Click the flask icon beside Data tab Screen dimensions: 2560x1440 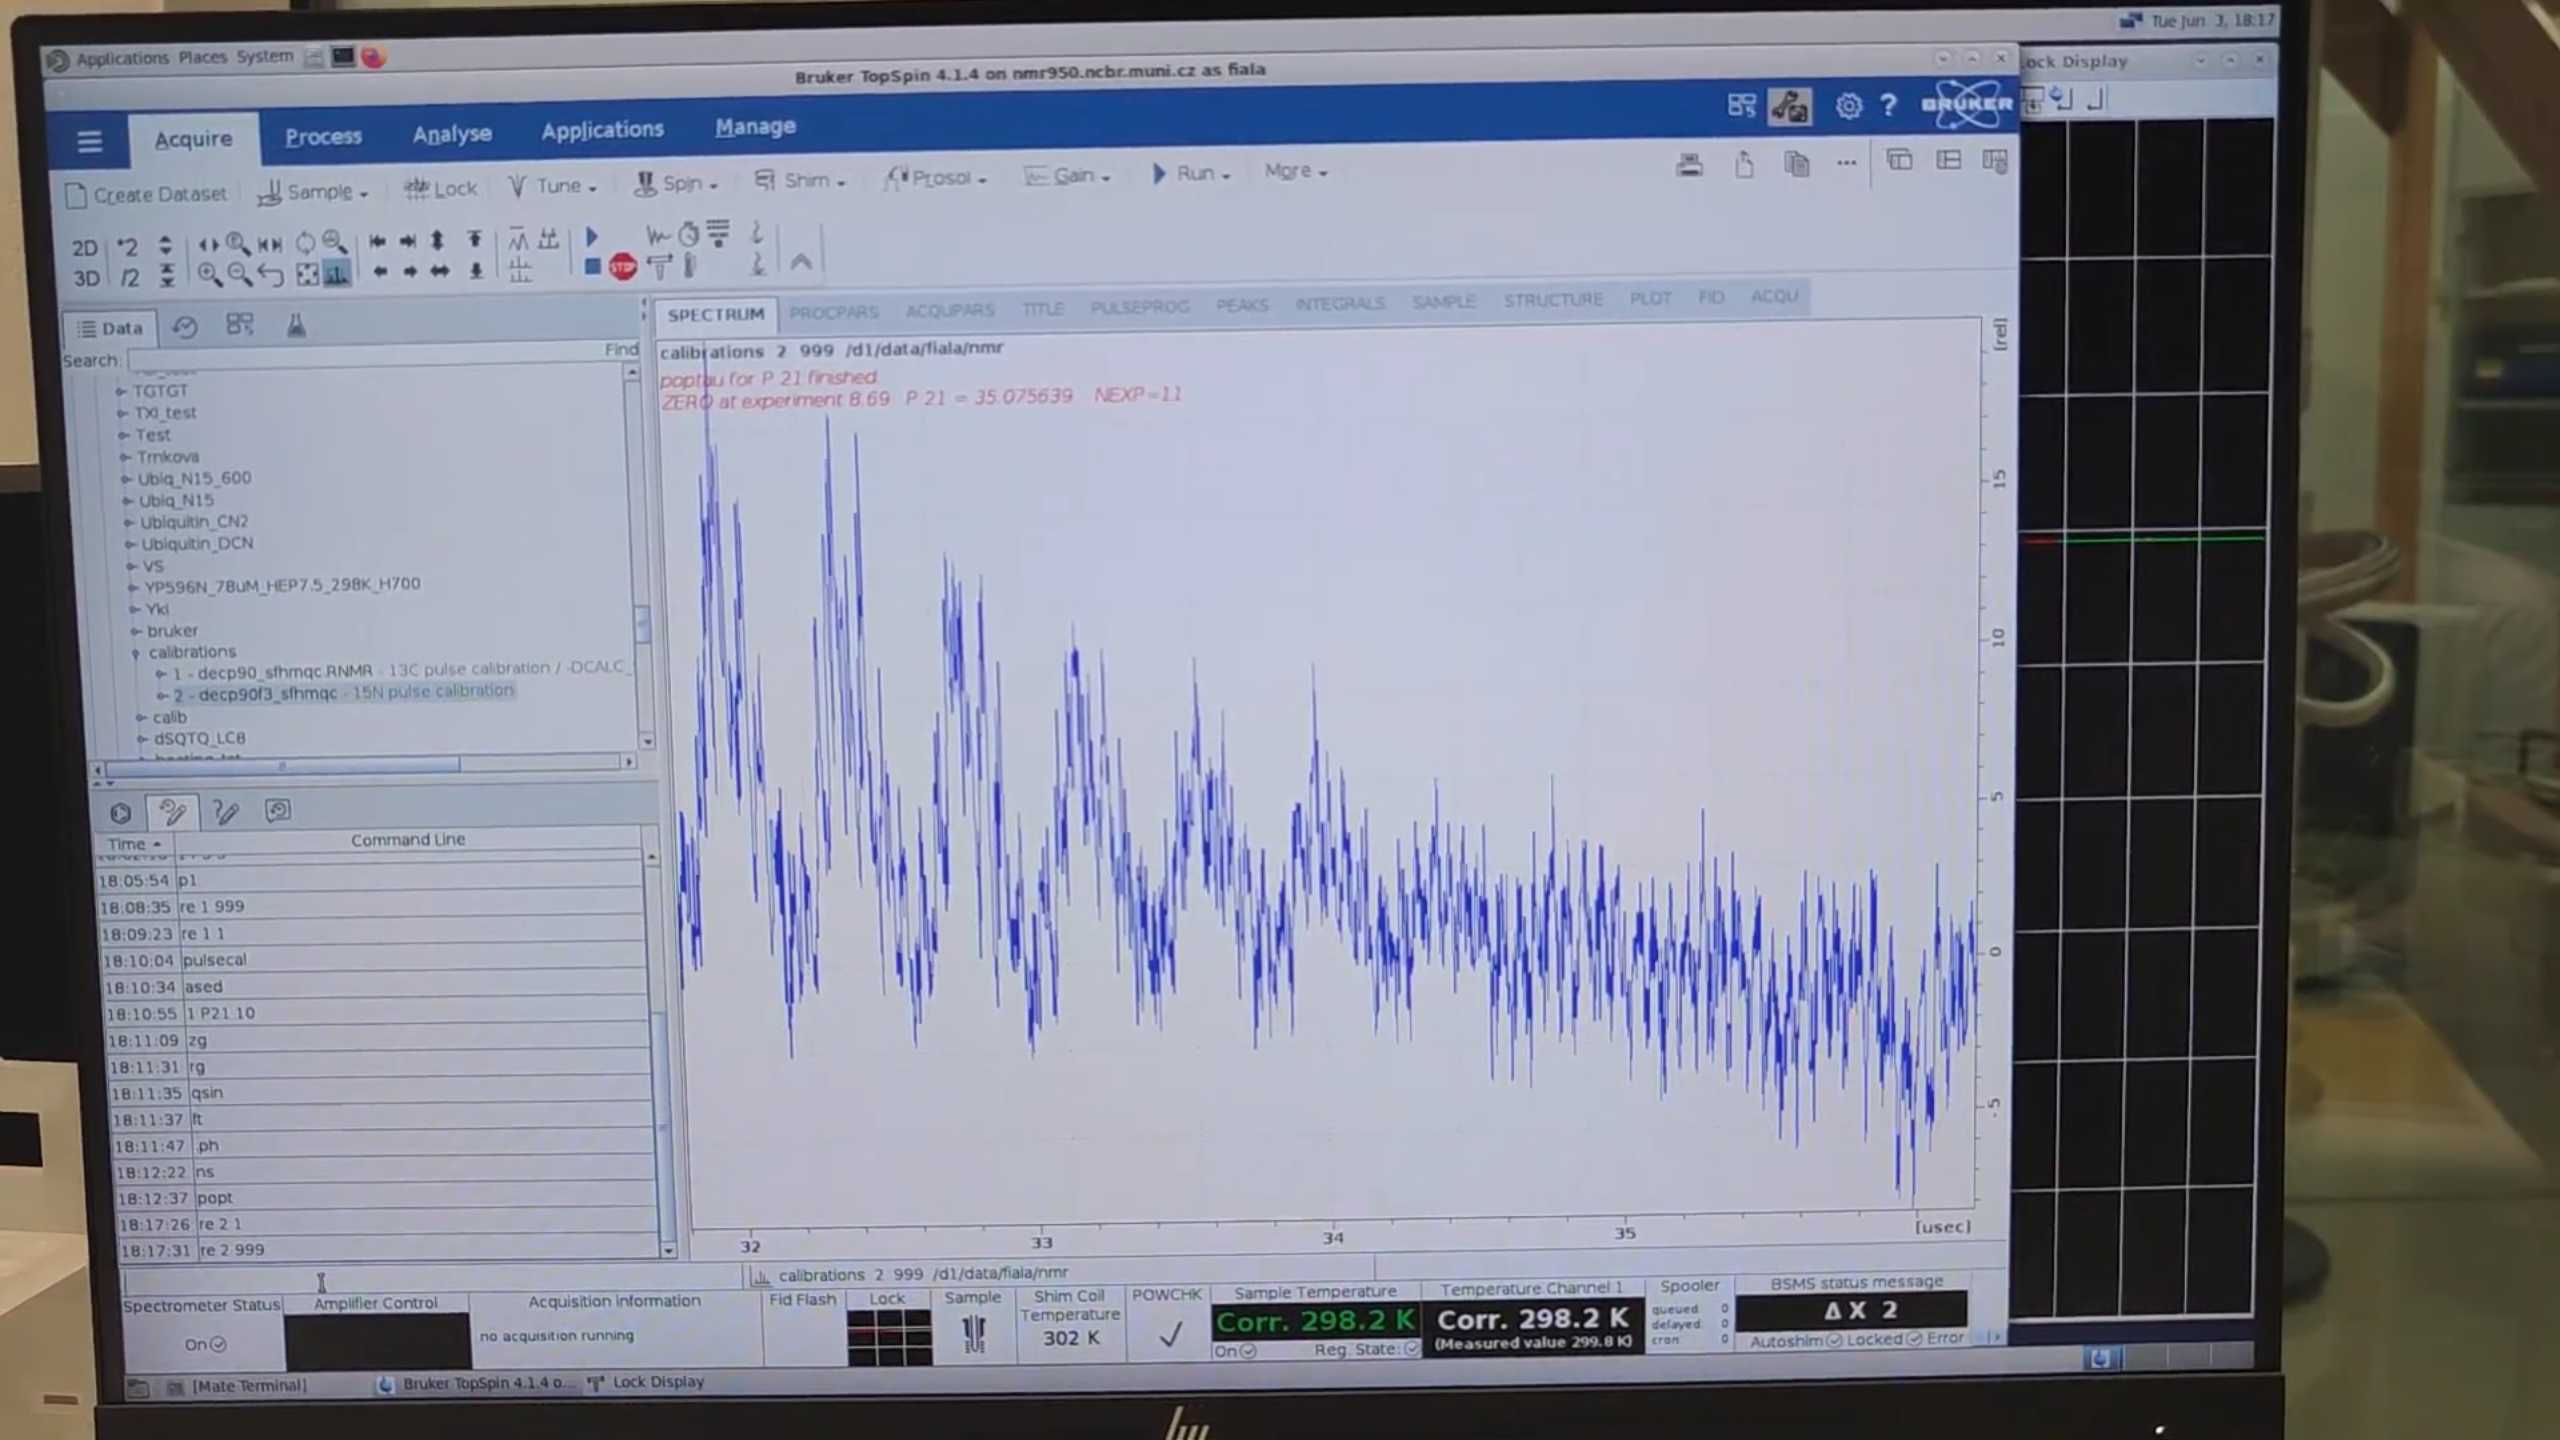click(296, 325)
